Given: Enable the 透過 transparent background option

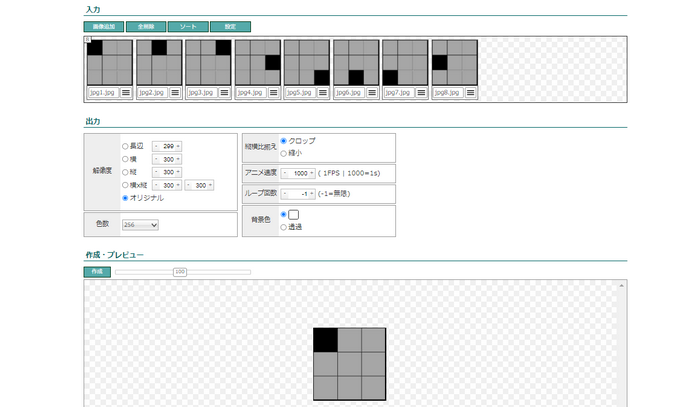Looking at the screenshot, I should pyautogui.click(x=284, y=227).
